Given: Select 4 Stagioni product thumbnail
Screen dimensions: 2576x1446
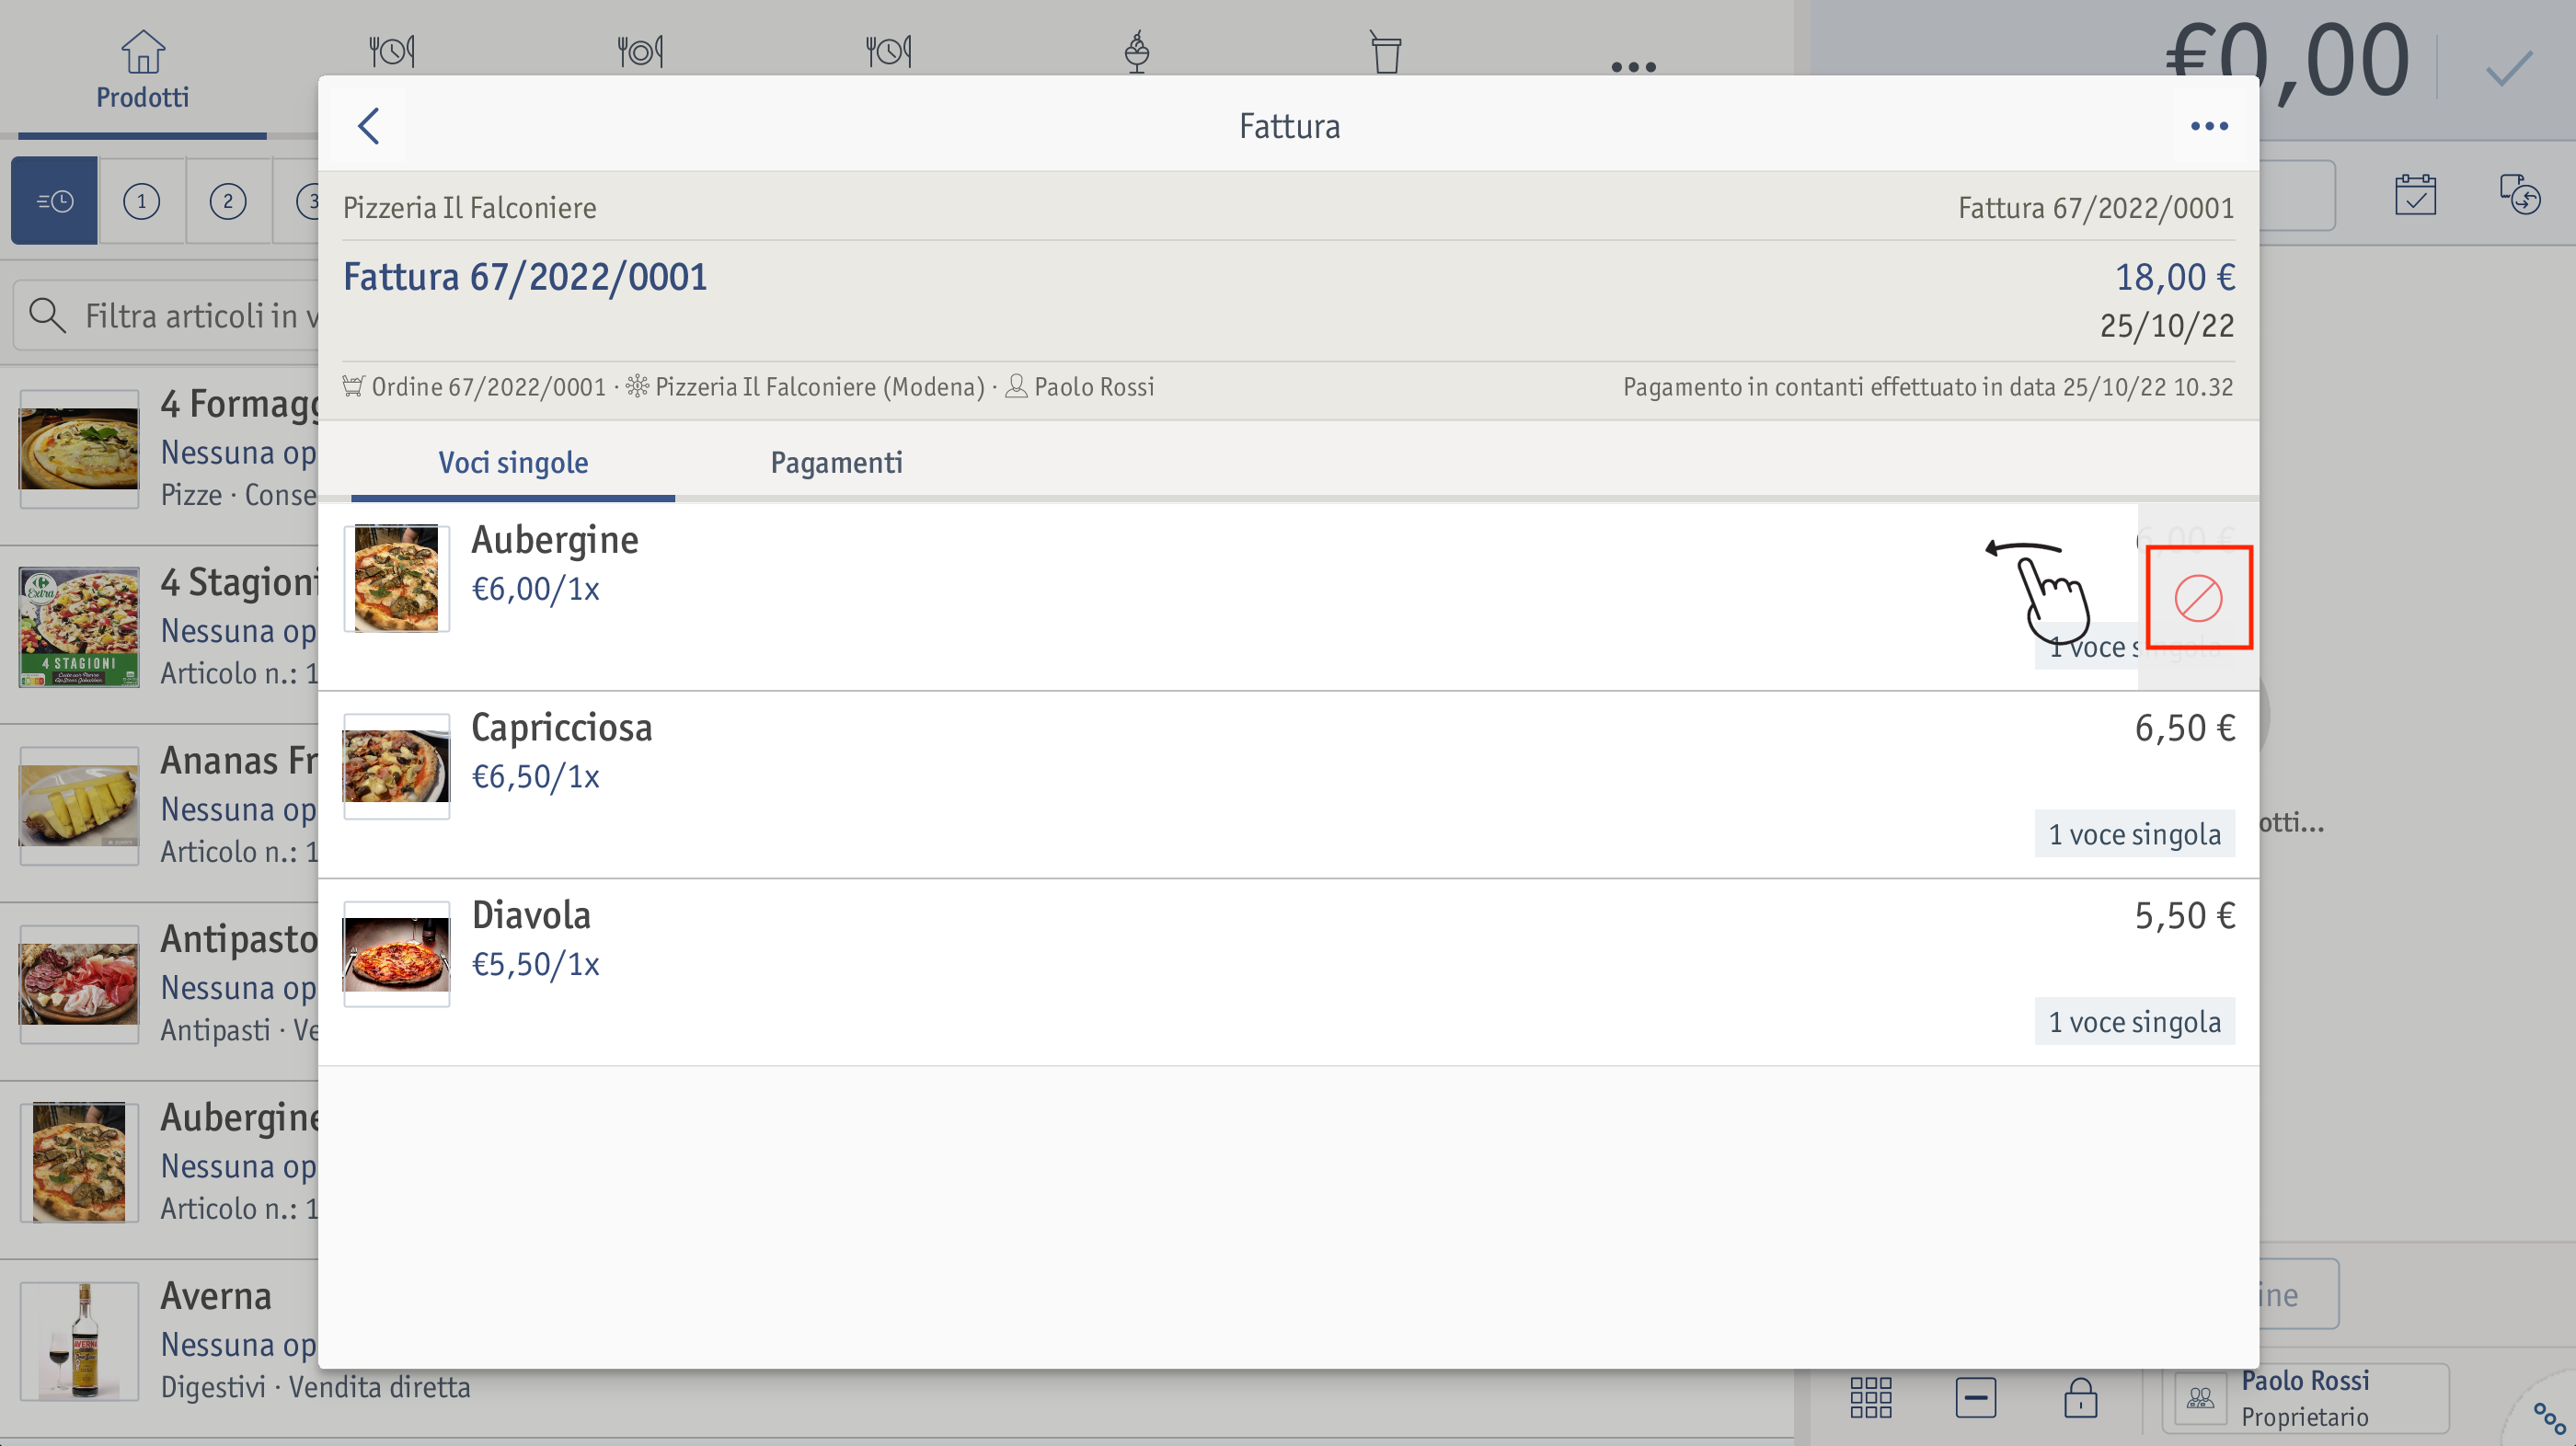Looking at the screenshot, I should (79, 627).
